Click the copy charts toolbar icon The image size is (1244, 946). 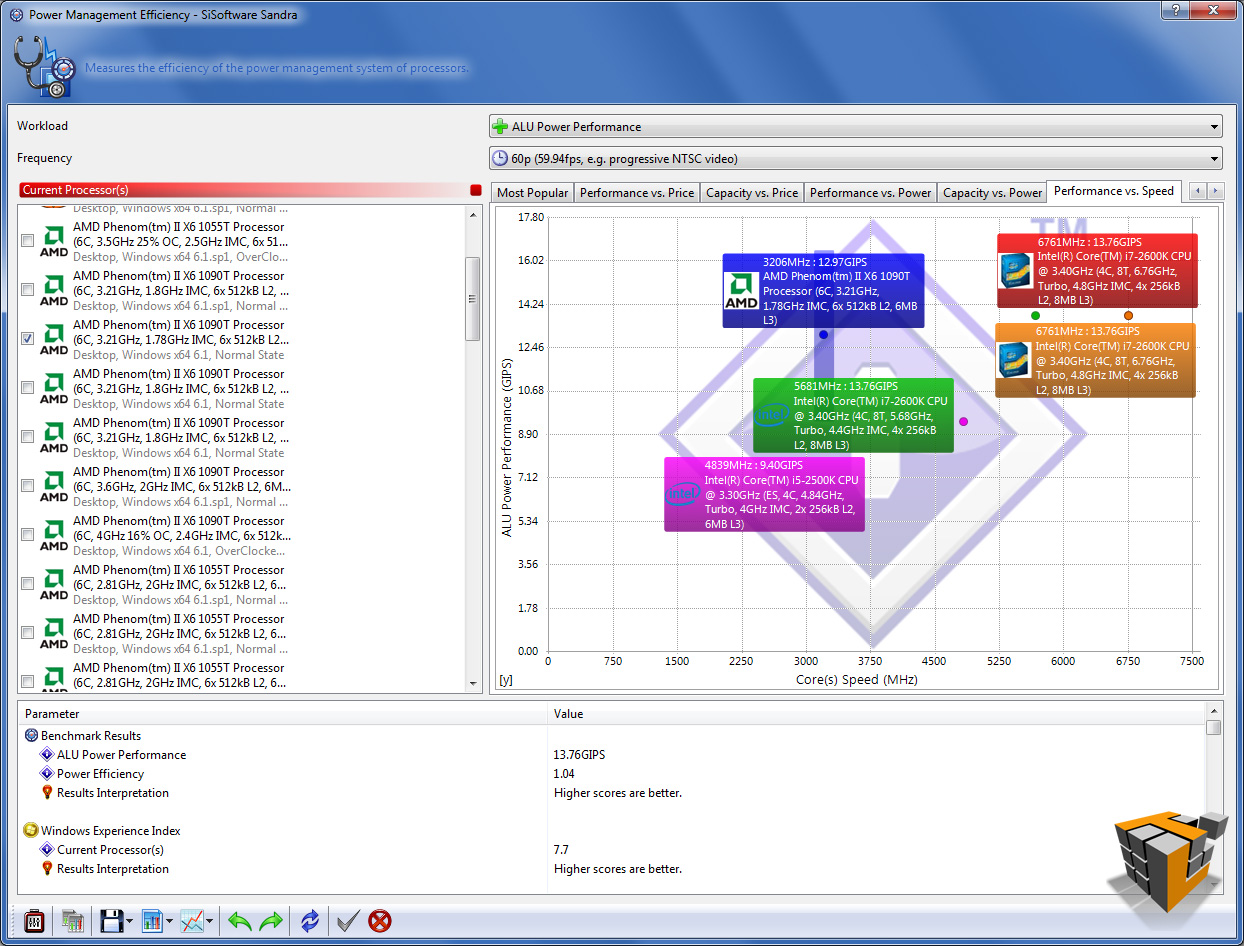(72, 921)
